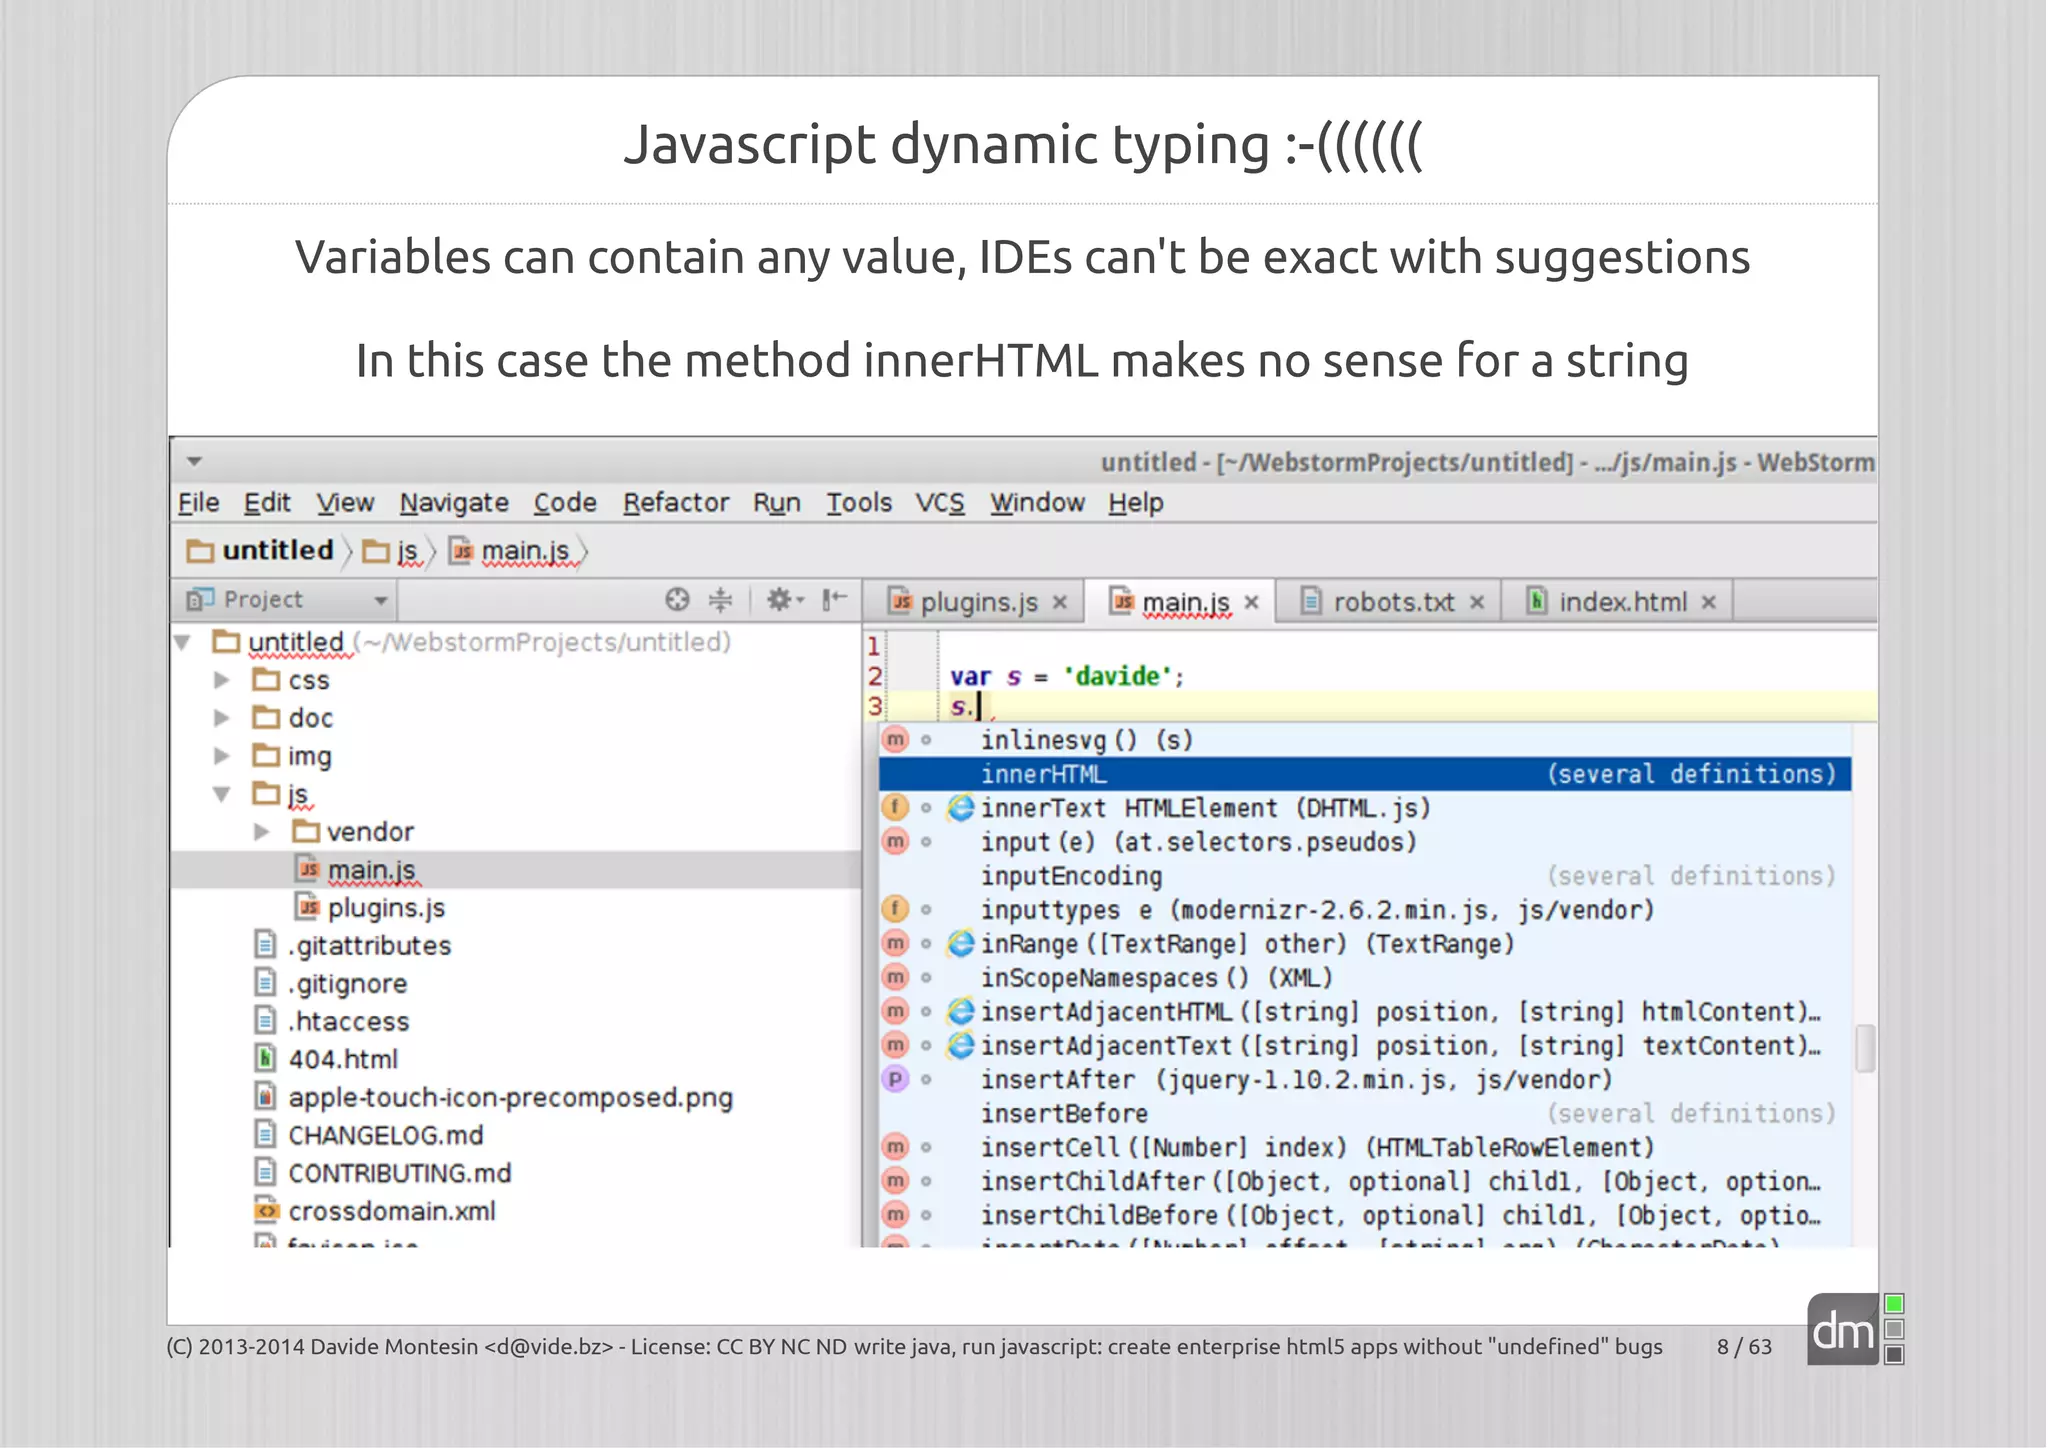Choose inRange TextRange suggestion
The image size is (2048, 1448).
click(1365, 944)
